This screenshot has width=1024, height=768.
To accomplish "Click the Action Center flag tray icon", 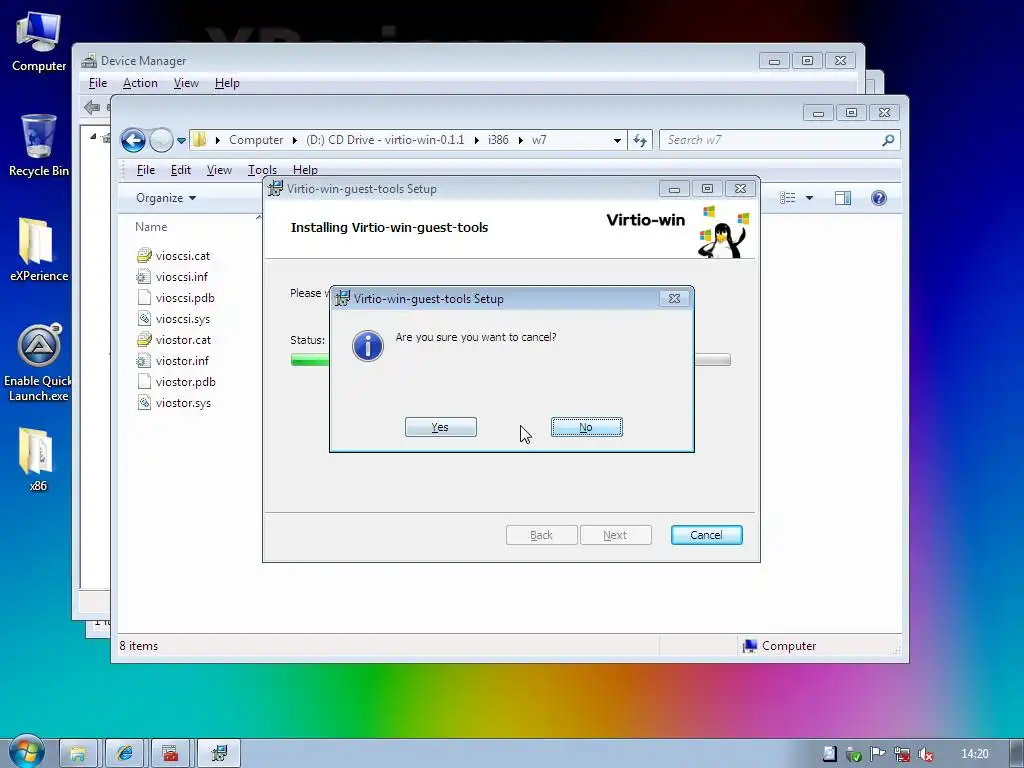I will (x=878, y=754).
